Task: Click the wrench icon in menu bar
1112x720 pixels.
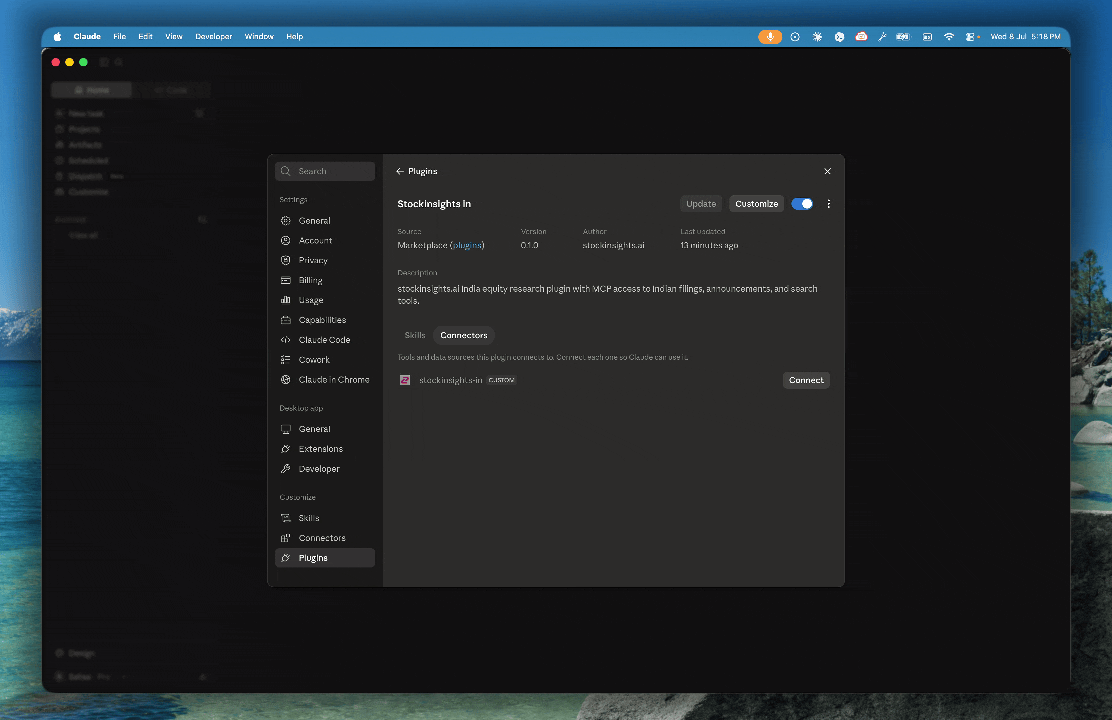Action: 882,37
